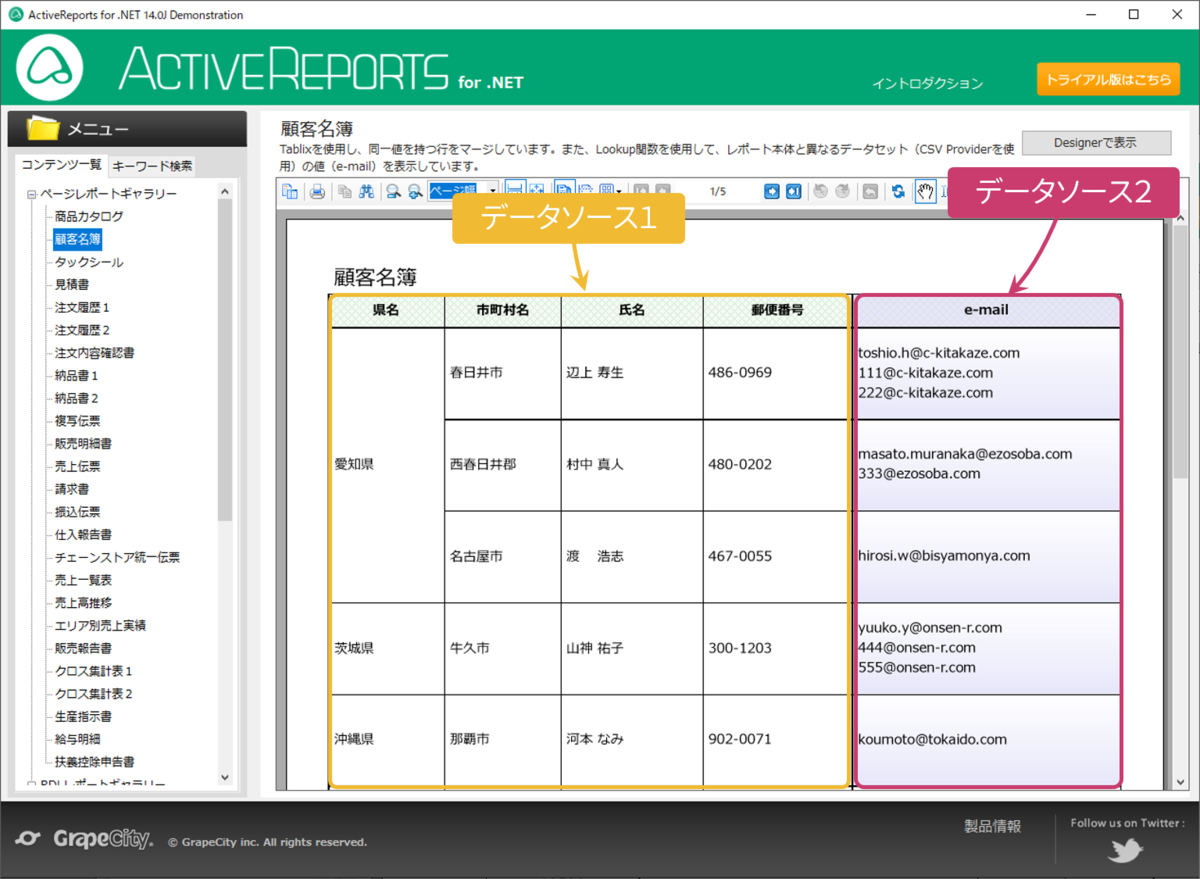
Task: Click the tree scrollbar down arrow
Action: click(x=224, y=777)
